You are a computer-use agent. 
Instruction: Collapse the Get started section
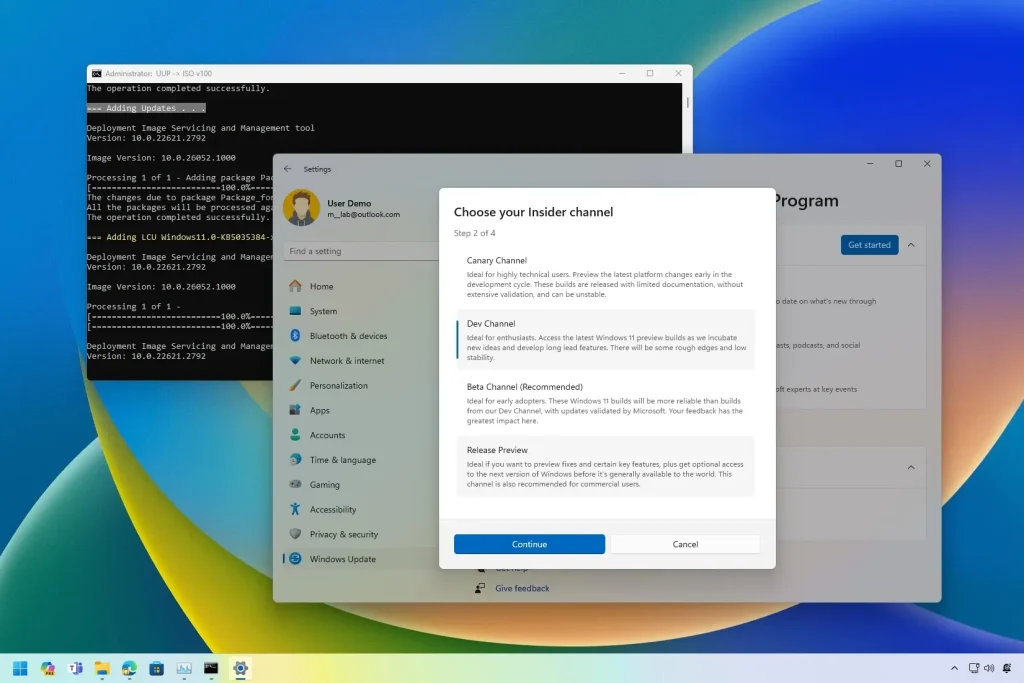tap(911, 245)
